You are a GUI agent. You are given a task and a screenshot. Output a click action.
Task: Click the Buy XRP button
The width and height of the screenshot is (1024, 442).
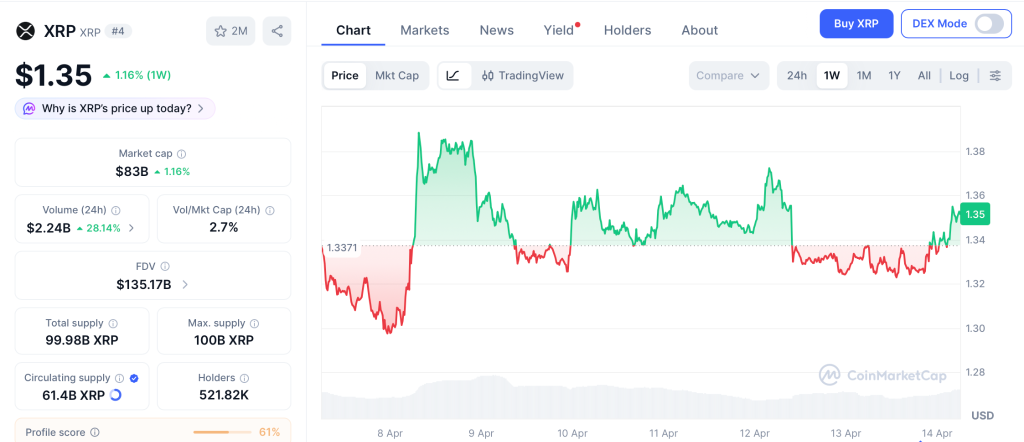(x=855, y=24)
